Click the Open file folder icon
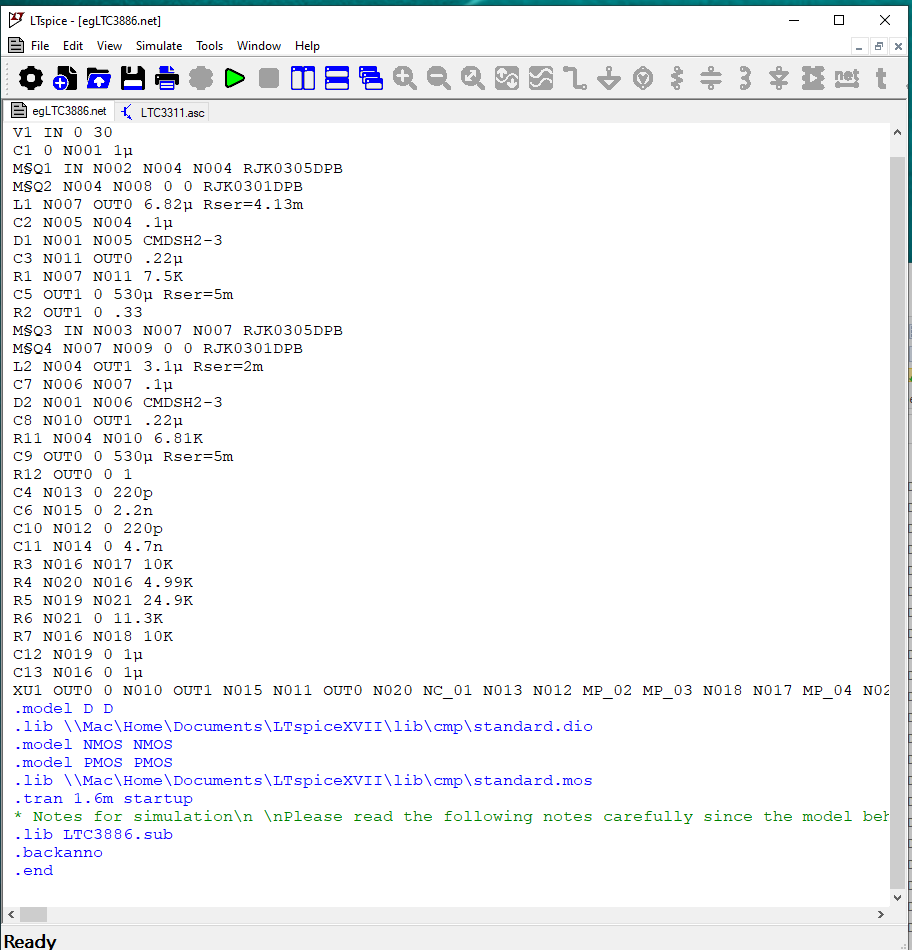 point(99,78)
